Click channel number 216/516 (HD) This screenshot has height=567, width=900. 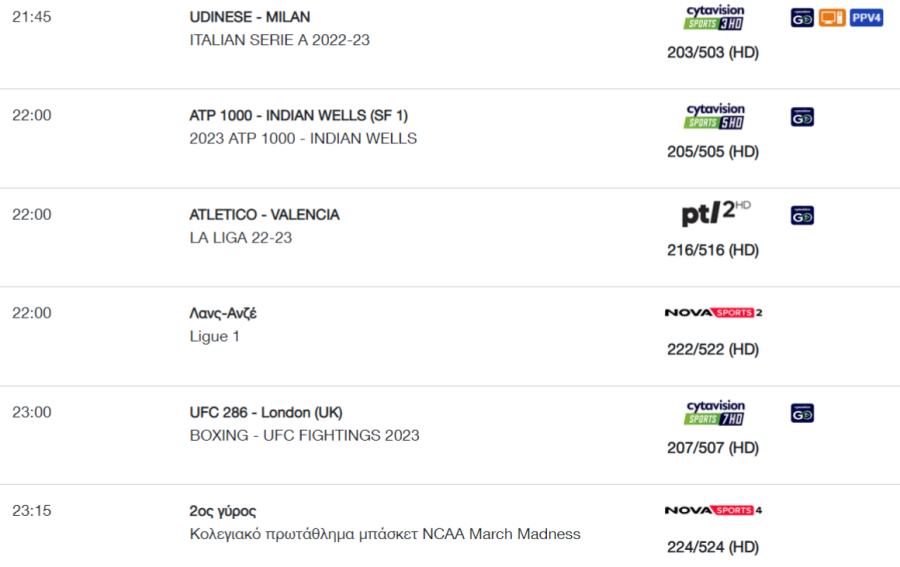[713, 250]
